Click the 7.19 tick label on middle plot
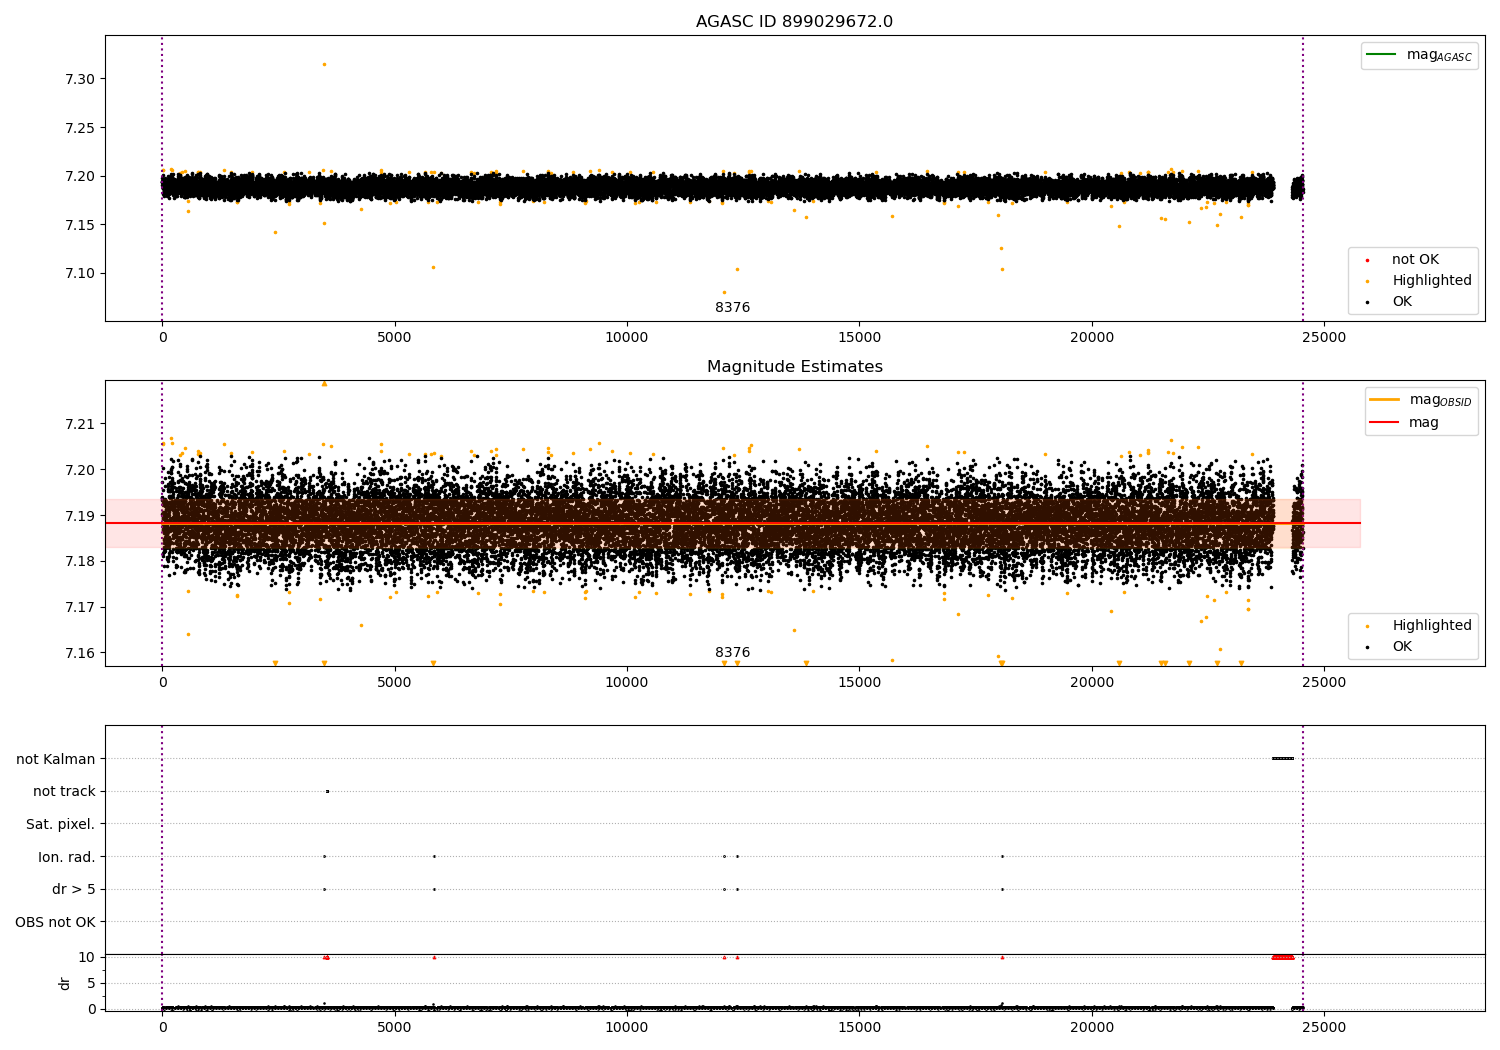This screenshot has height=1050, width=1500. (79, 516)
